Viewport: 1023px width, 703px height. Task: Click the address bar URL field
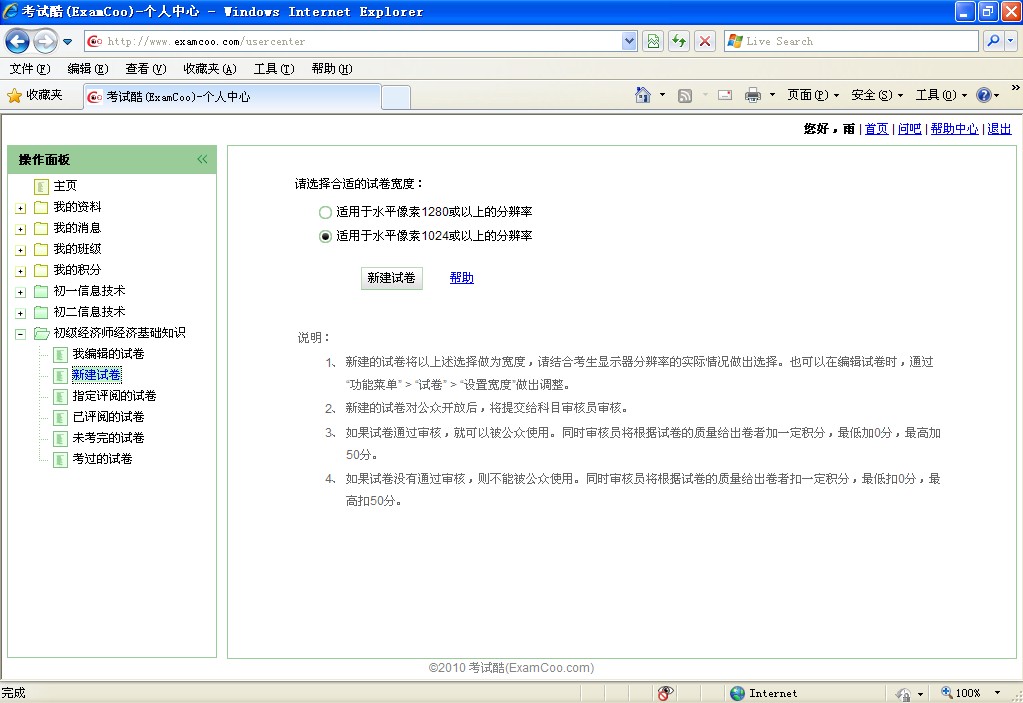click(x=360, y=41)
